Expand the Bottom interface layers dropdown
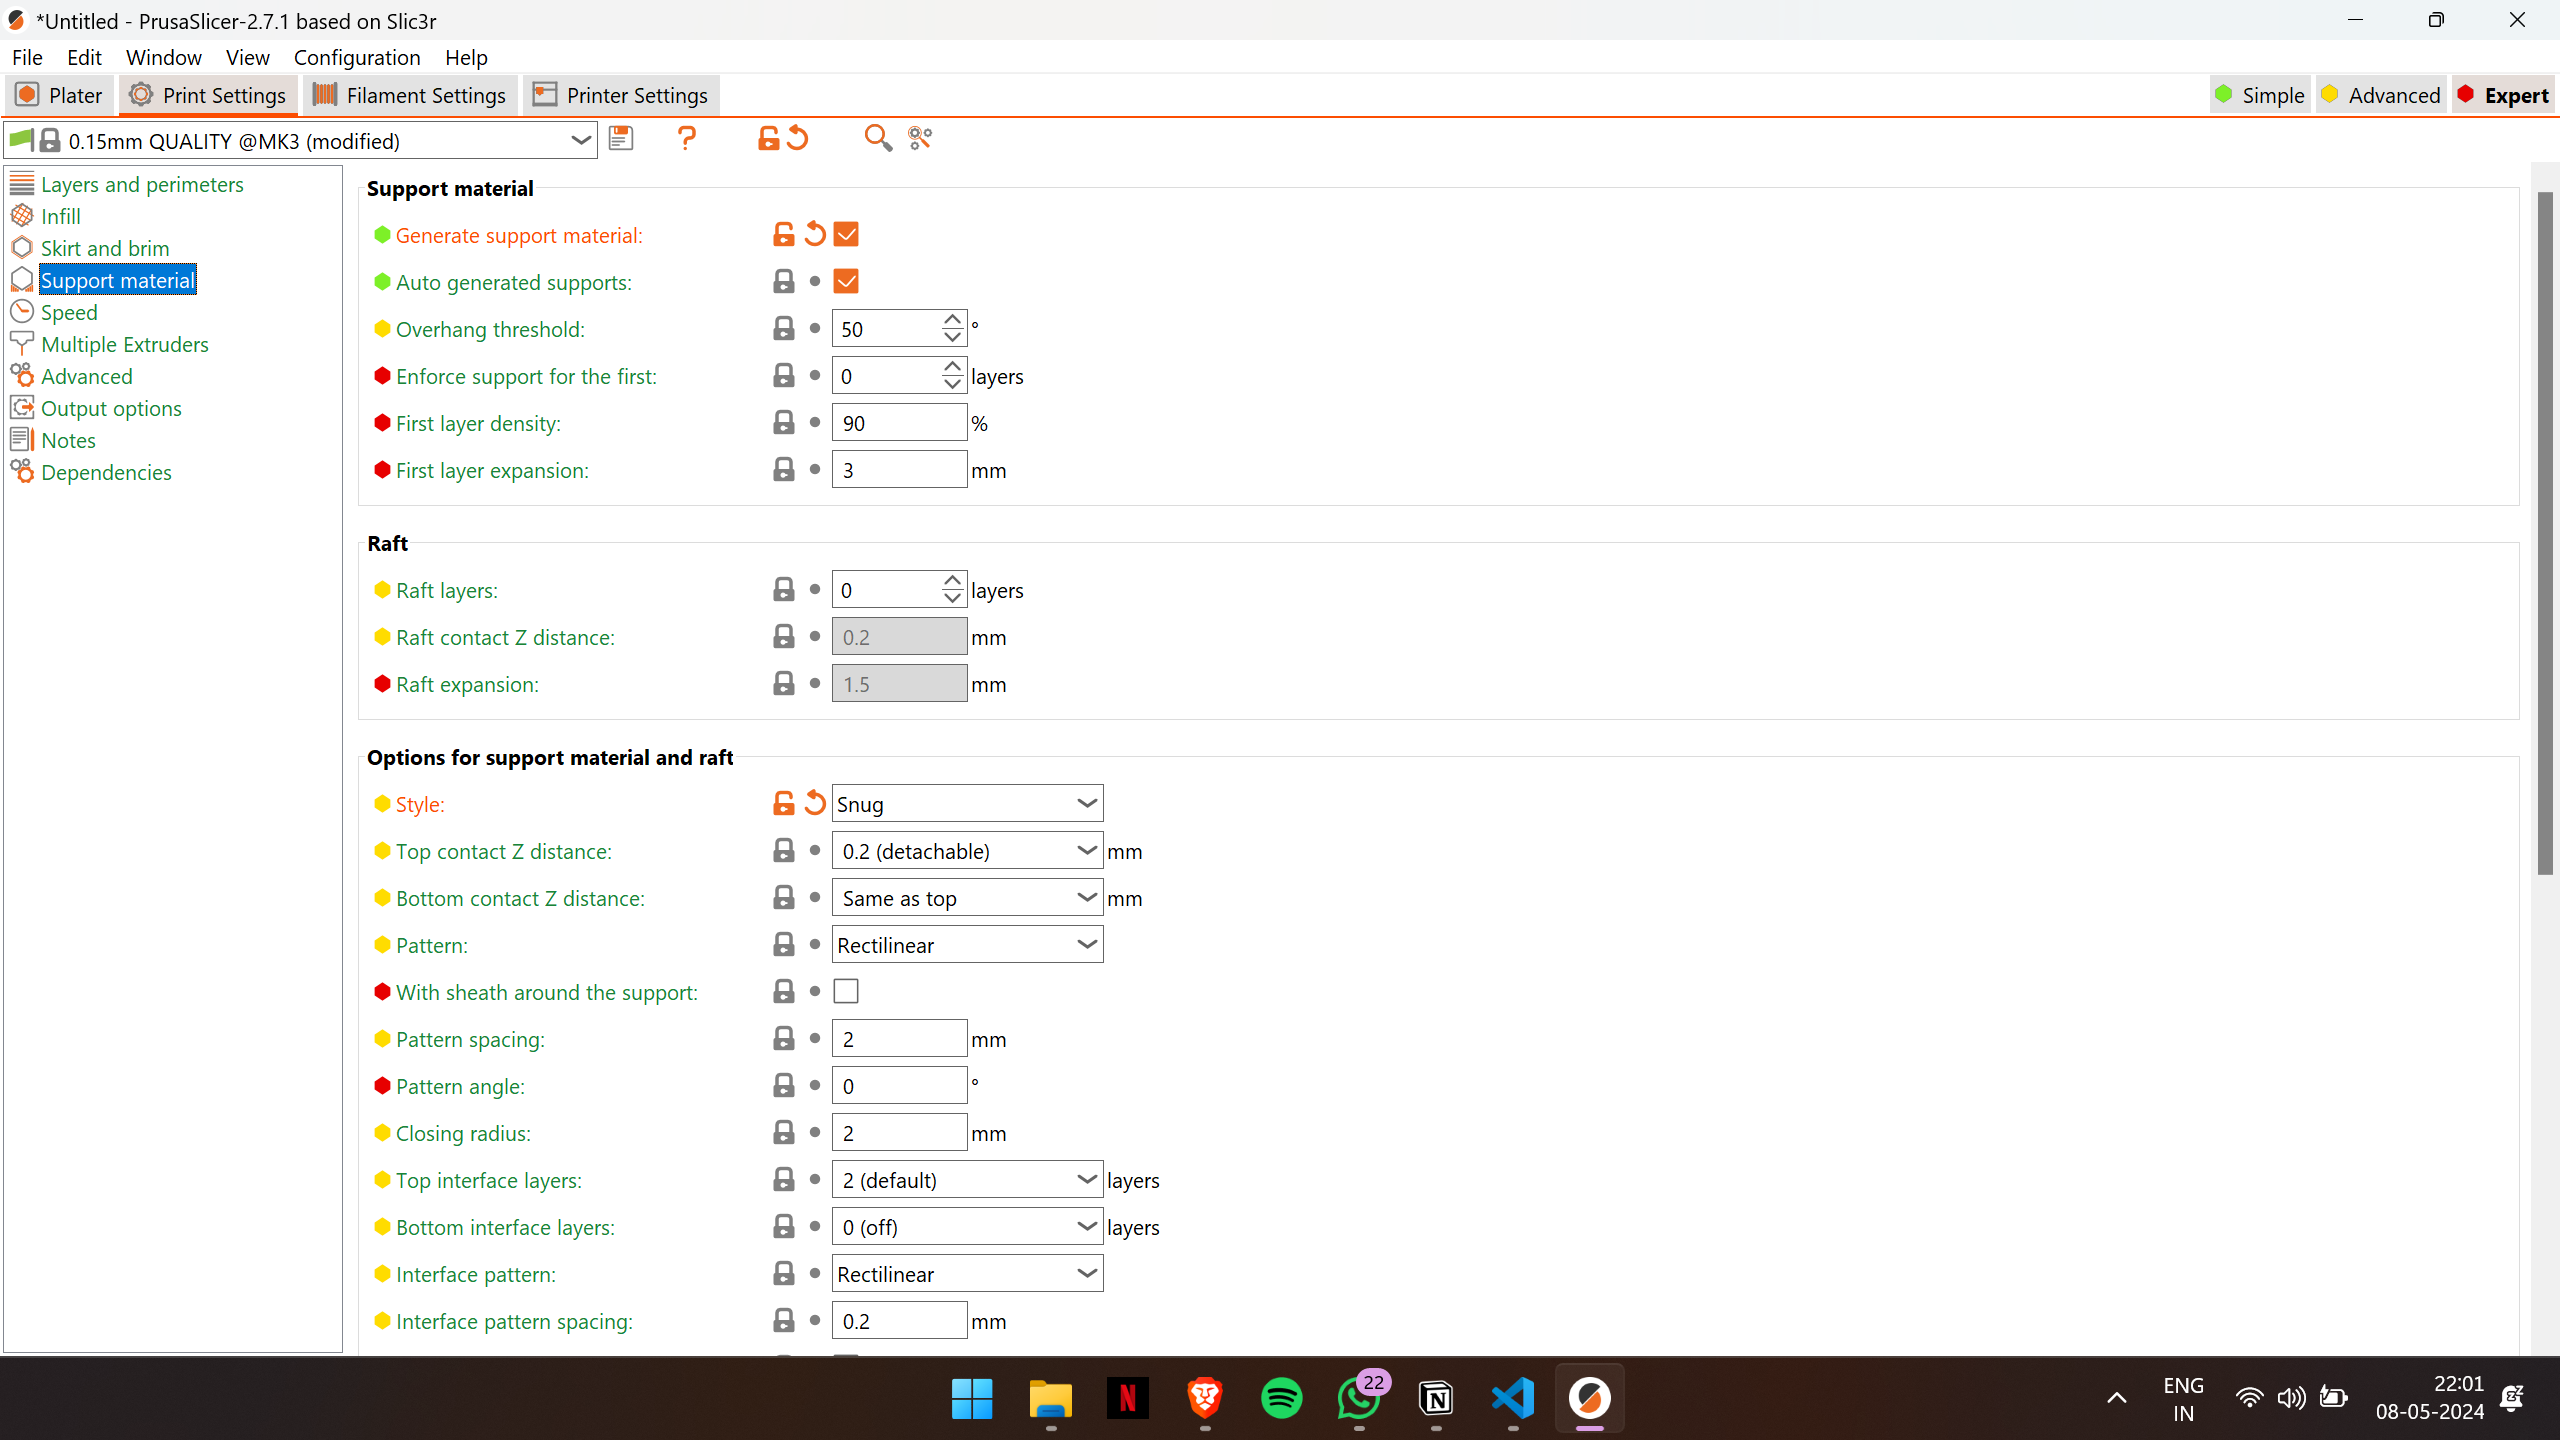 pyautogui.click(x=967, y=1226)
